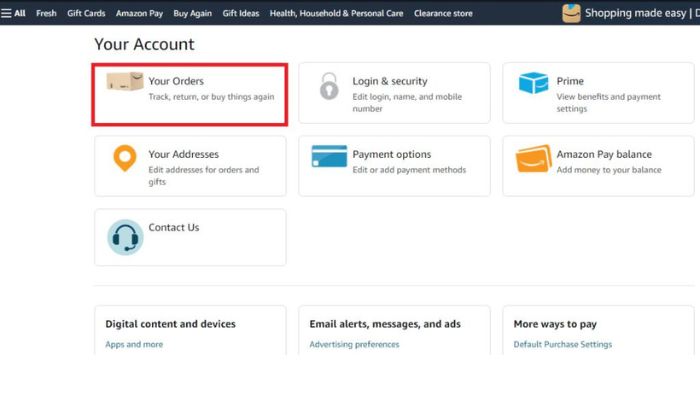Screen dimensions: 700x400
Task: Open the Prime card heading
Action: [570, 81]
